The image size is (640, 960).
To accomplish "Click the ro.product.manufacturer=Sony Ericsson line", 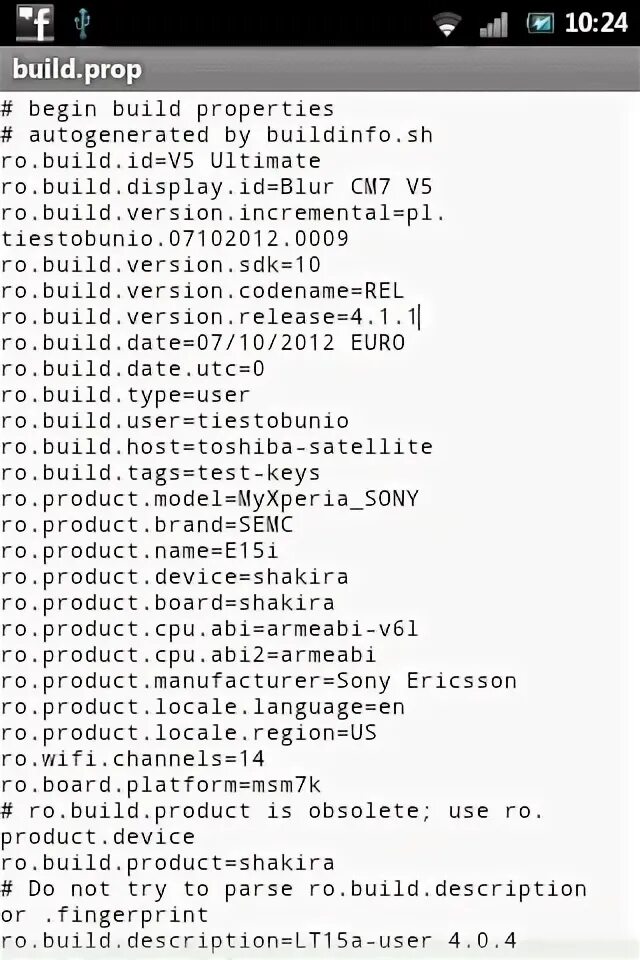I will [259, 681].
